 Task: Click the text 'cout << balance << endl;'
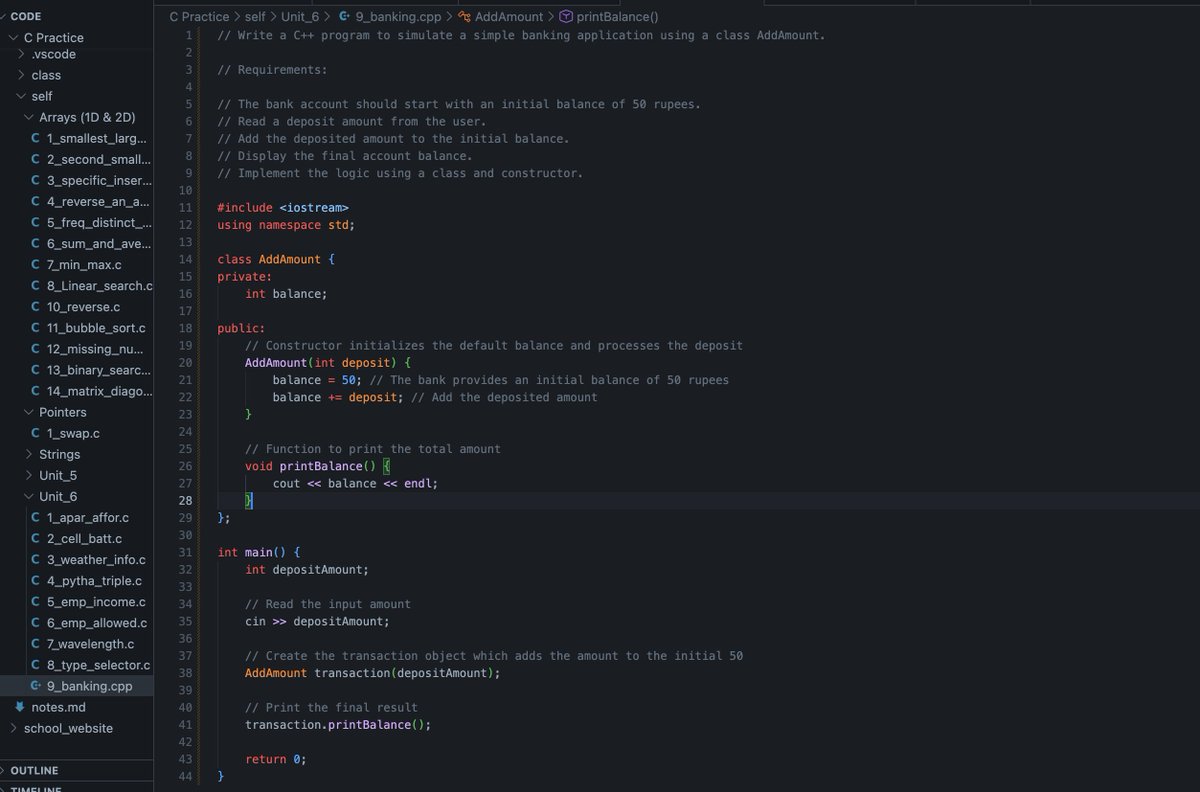click(356, 483)
